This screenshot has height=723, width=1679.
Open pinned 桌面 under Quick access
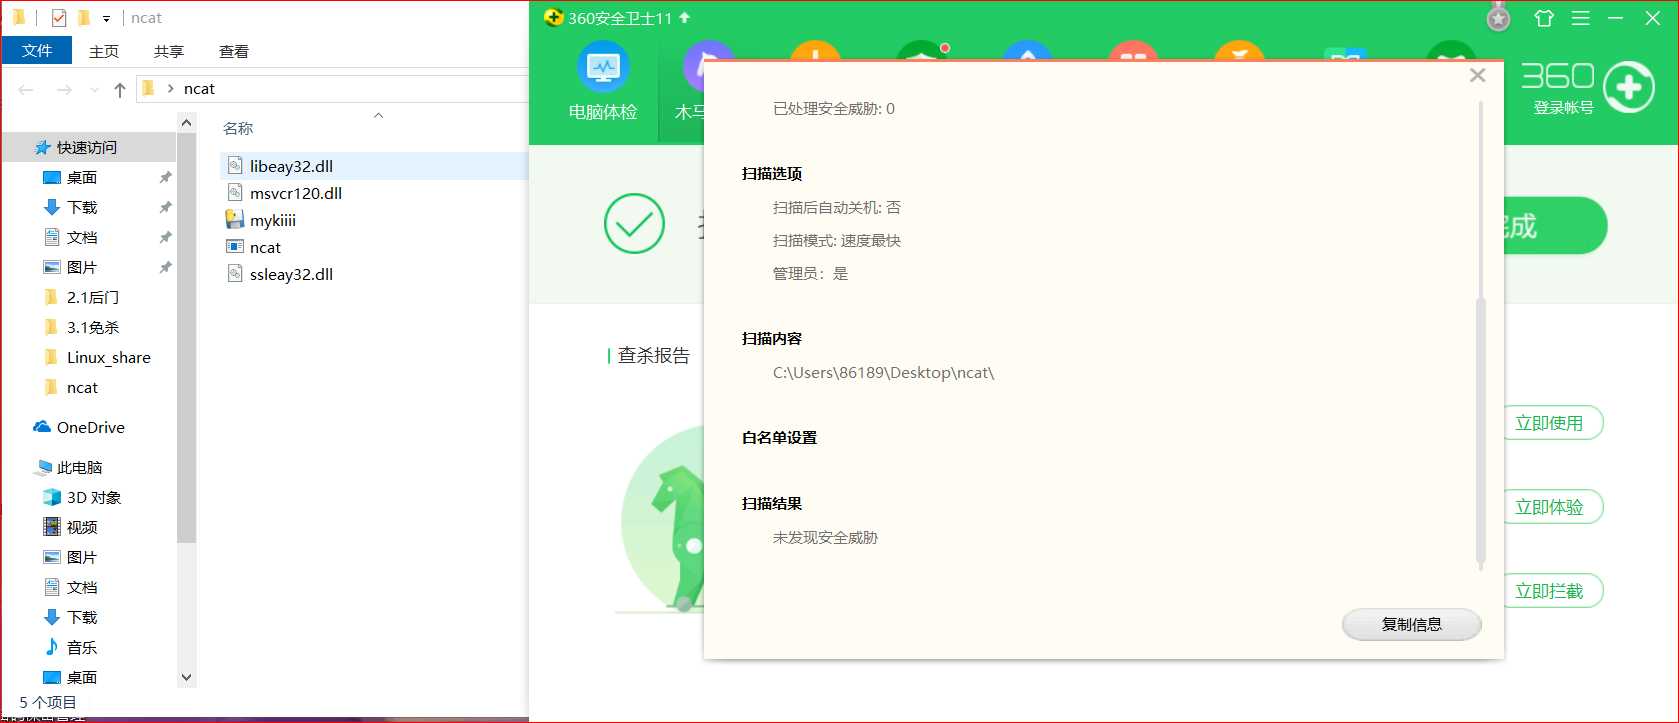tap(82, 177)
